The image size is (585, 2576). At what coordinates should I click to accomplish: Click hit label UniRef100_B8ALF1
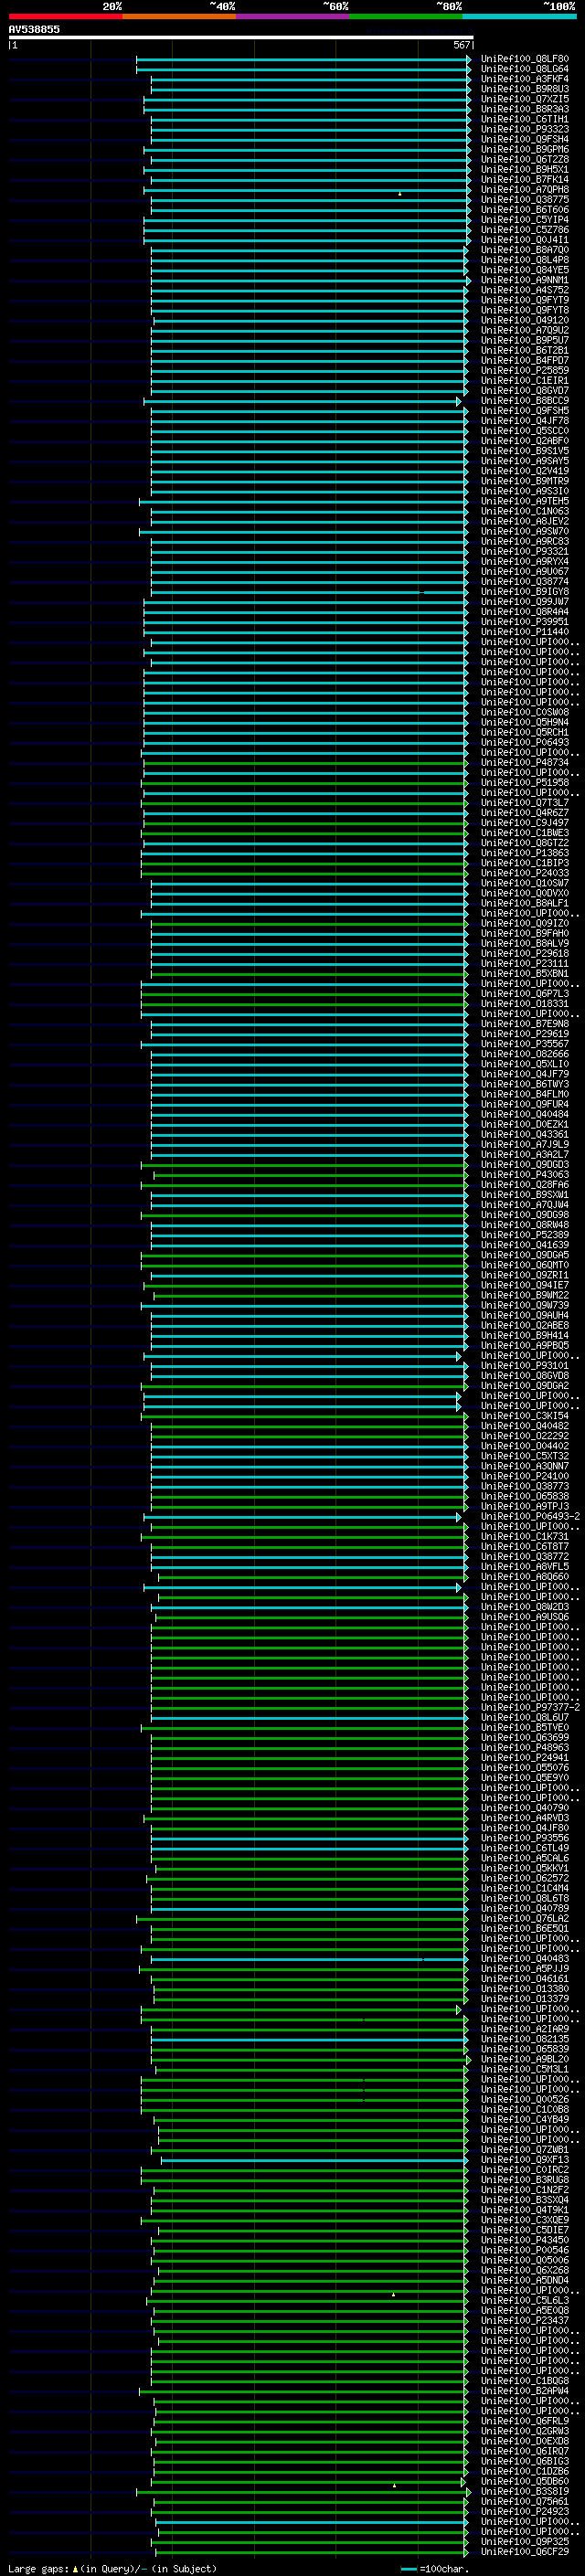click(x=525, y=903)
